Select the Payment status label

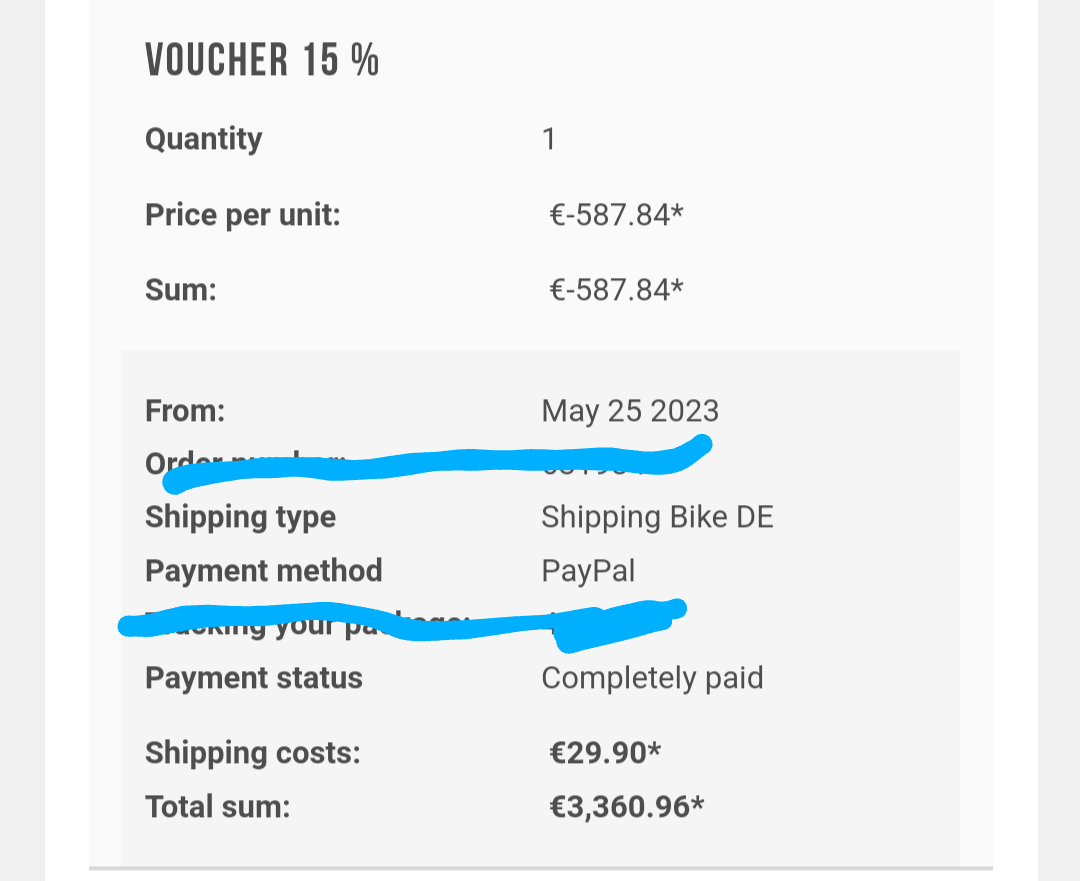(x=253, y=678)
